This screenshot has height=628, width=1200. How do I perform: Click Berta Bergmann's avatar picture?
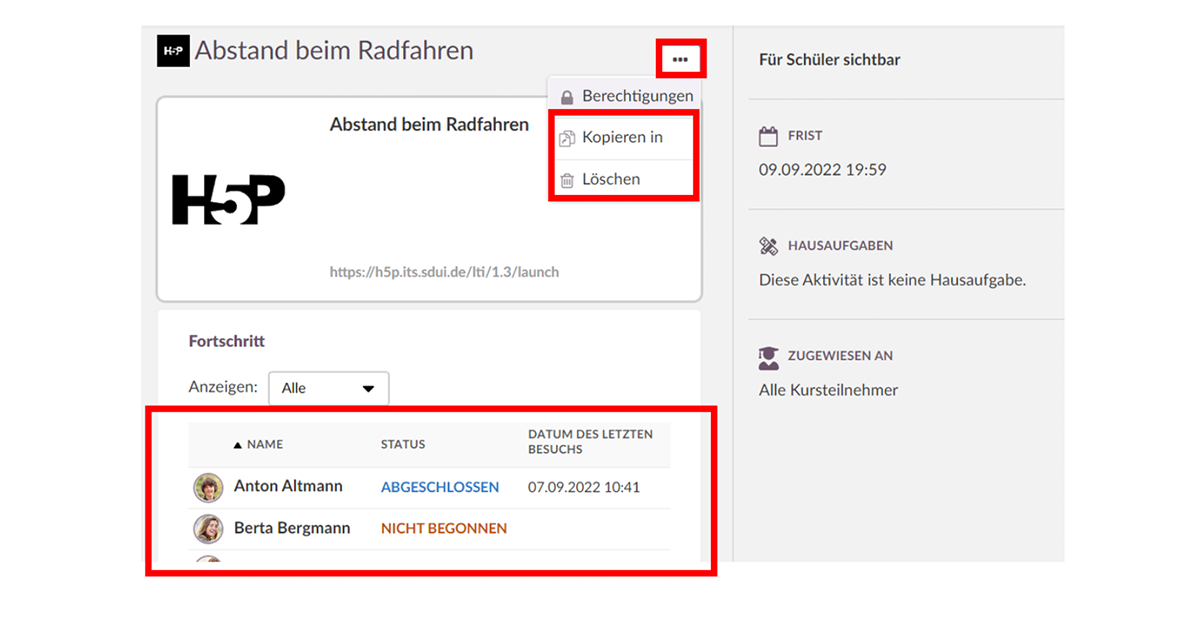coord(208,528)
